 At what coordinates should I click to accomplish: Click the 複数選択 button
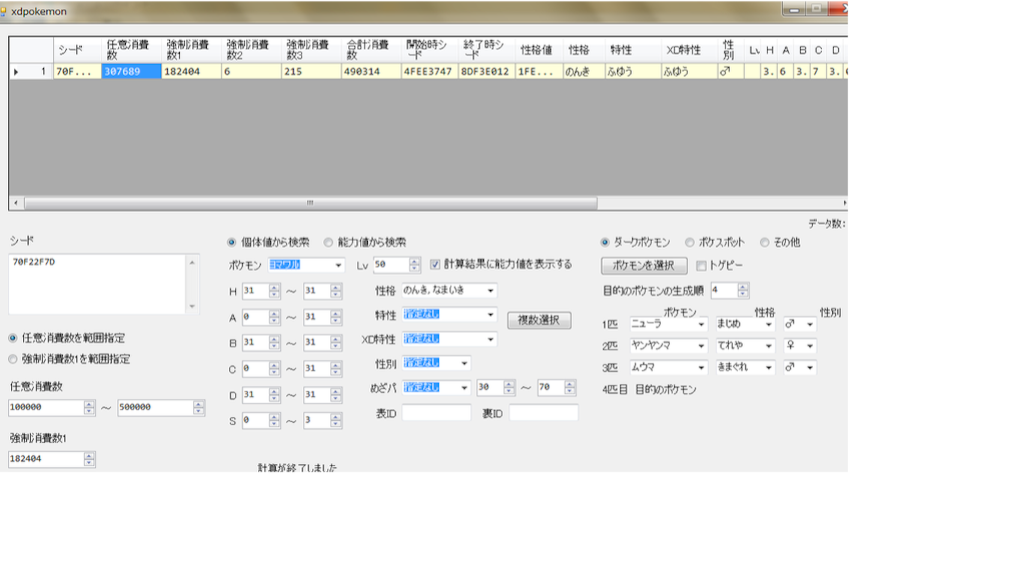click(x=539, y=320)
